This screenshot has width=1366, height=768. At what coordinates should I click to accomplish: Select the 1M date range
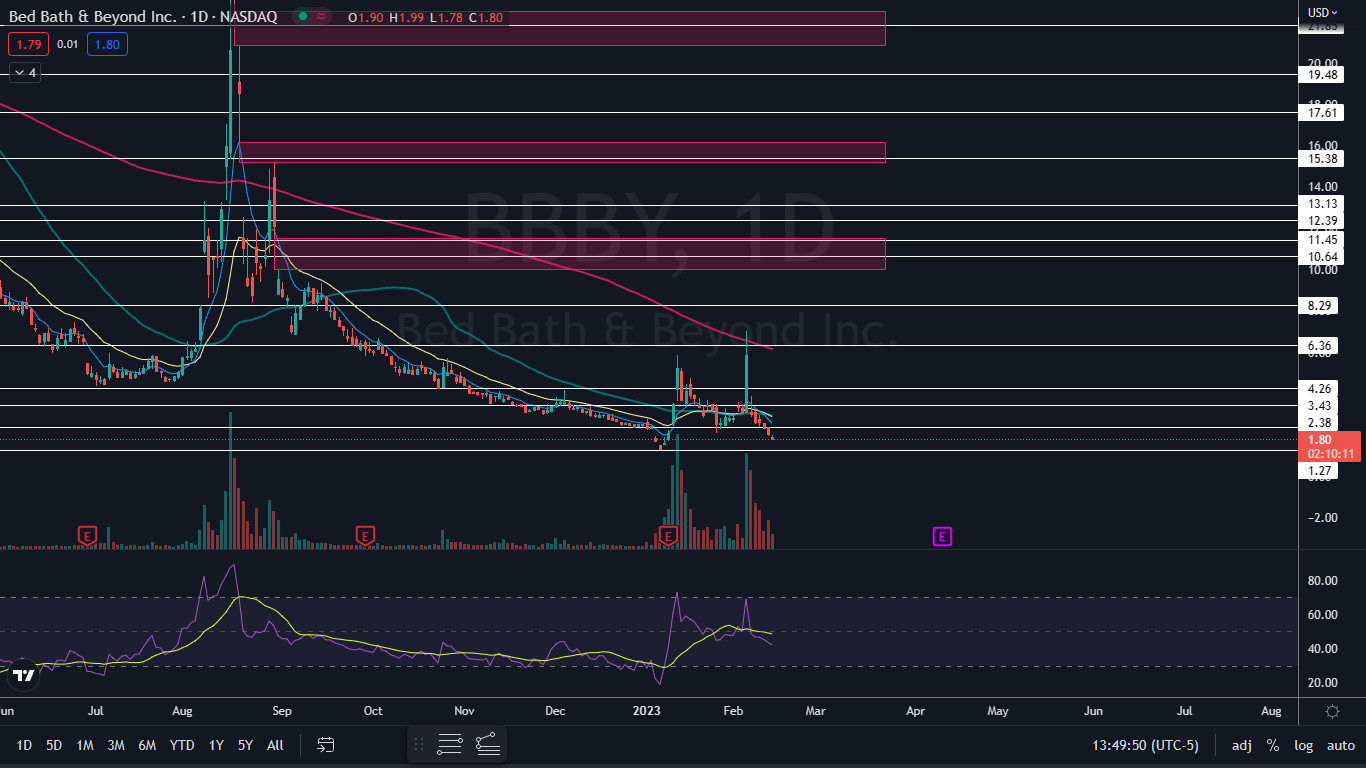[x=85, y=745]
